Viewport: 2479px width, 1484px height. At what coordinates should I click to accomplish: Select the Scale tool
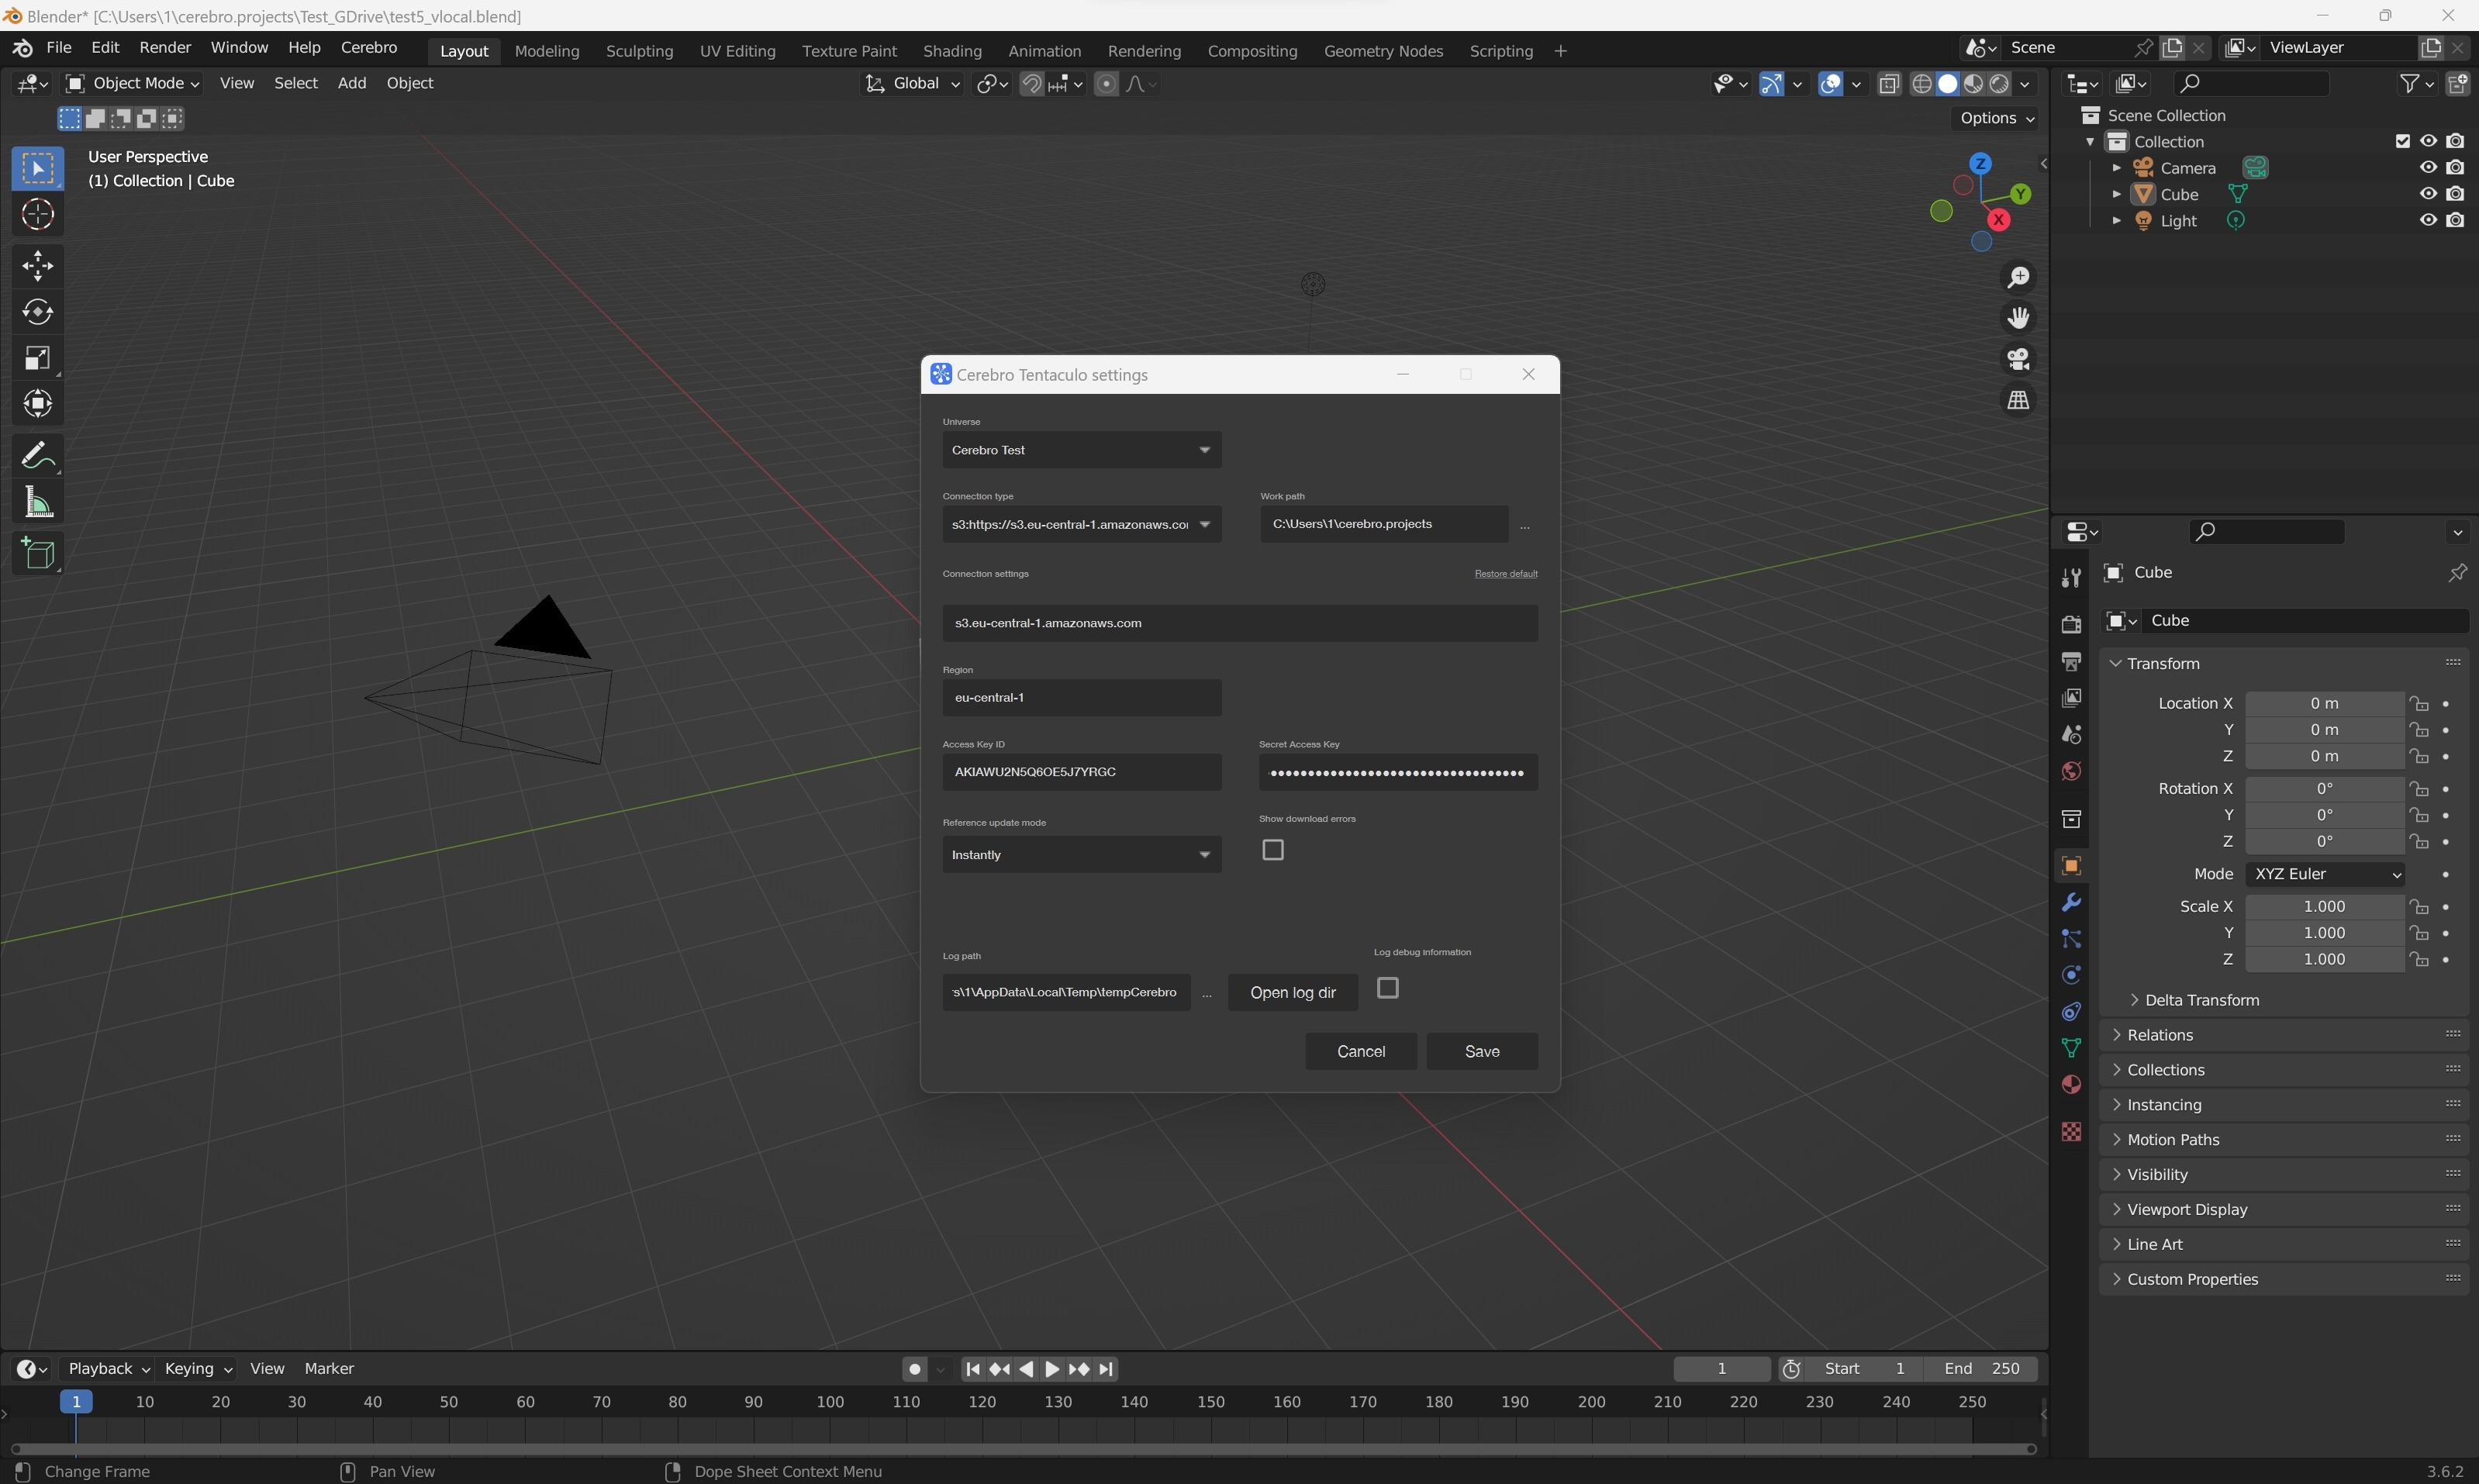pyautogui.click(x=38, y=358)
